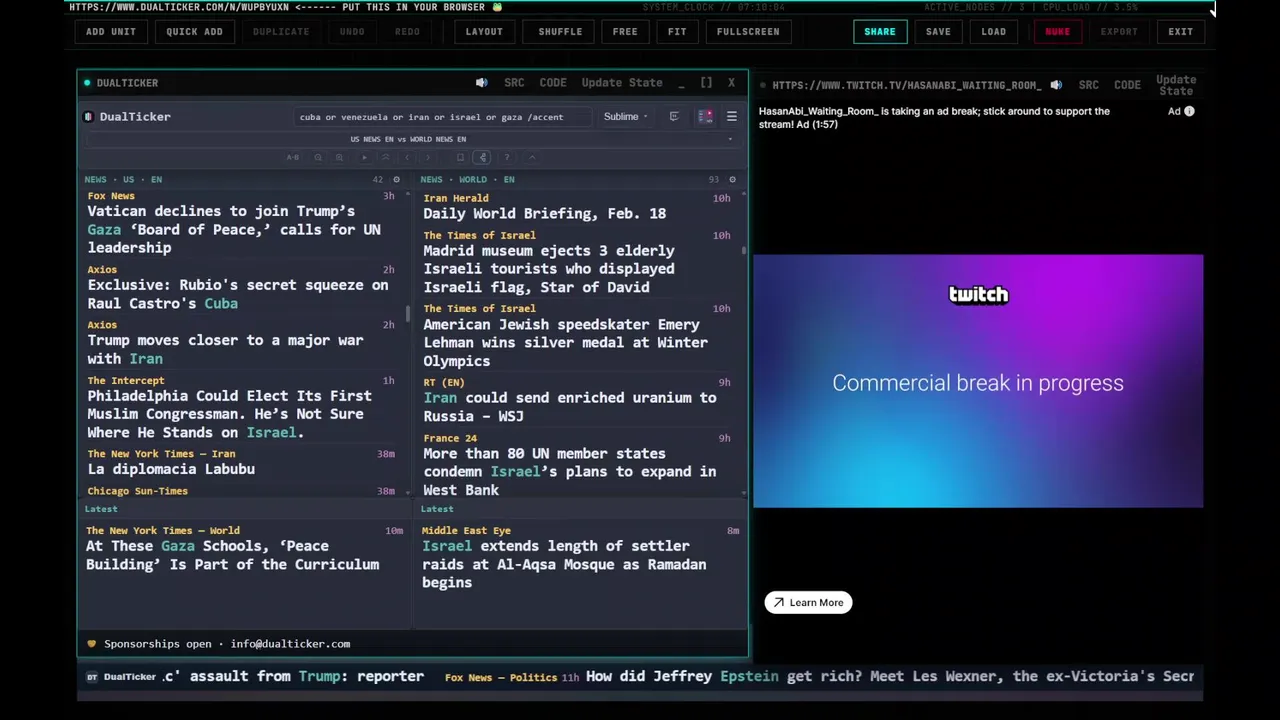
Task: Click the red NUKE button
Action: tap(1058, 31)
